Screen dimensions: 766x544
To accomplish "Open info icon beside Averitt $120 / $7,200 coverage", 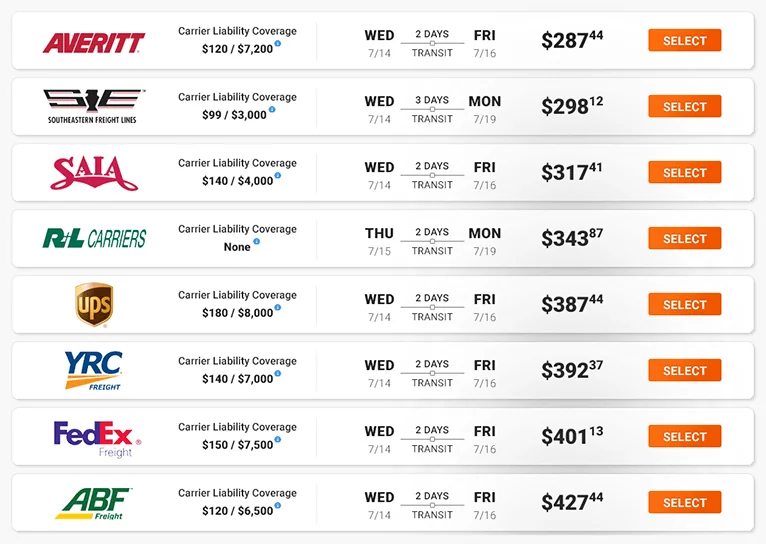I will coord(277,44).
